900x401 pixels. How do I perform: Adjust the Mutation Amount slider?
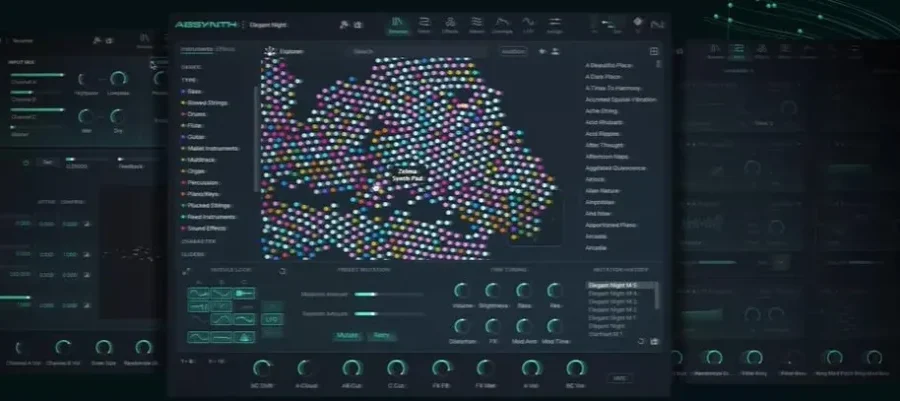389,294
